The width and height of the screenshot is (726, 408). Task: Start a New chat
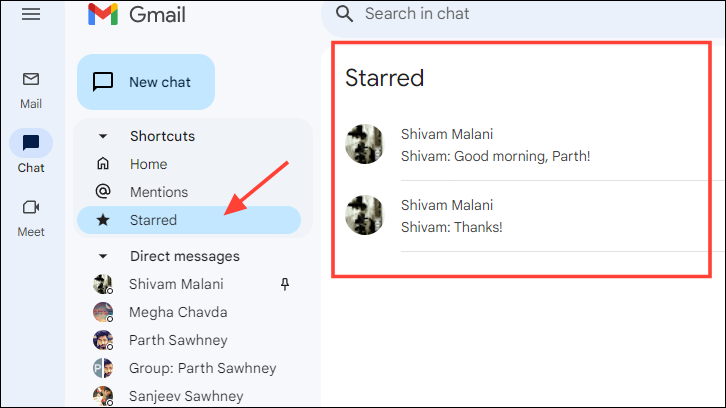click(146, 82)
